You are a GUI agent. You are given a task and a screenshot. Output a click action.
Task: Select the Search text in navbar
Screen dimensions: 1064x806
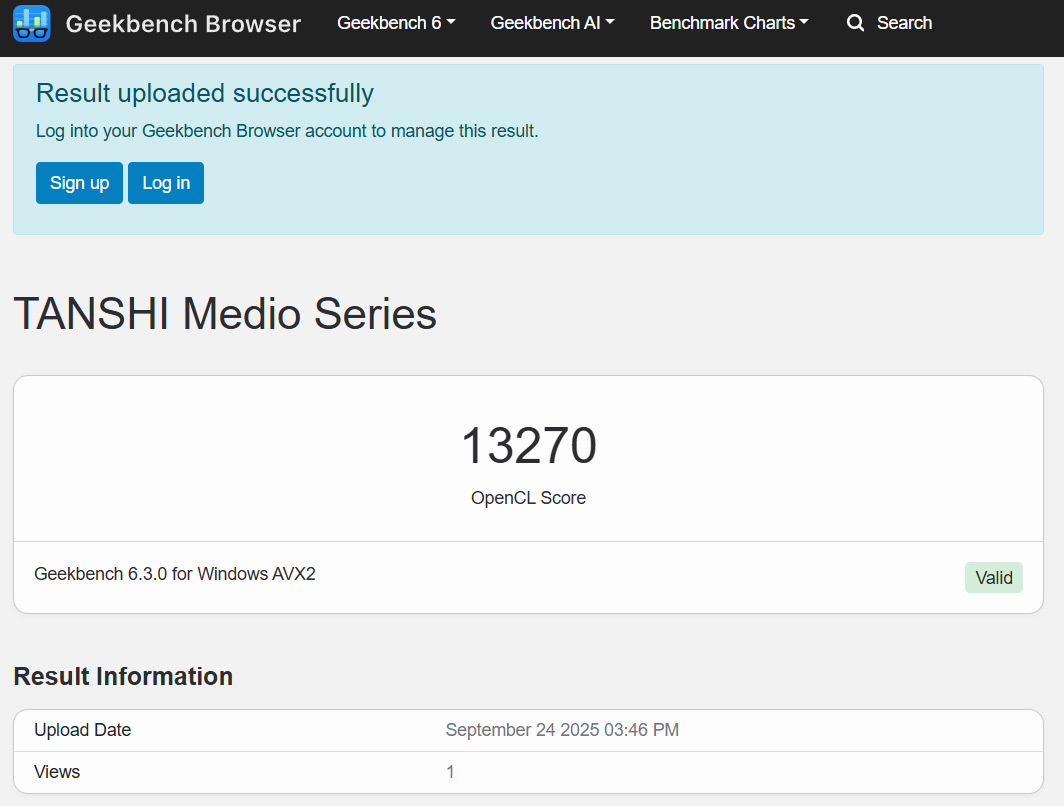[904, 23]
